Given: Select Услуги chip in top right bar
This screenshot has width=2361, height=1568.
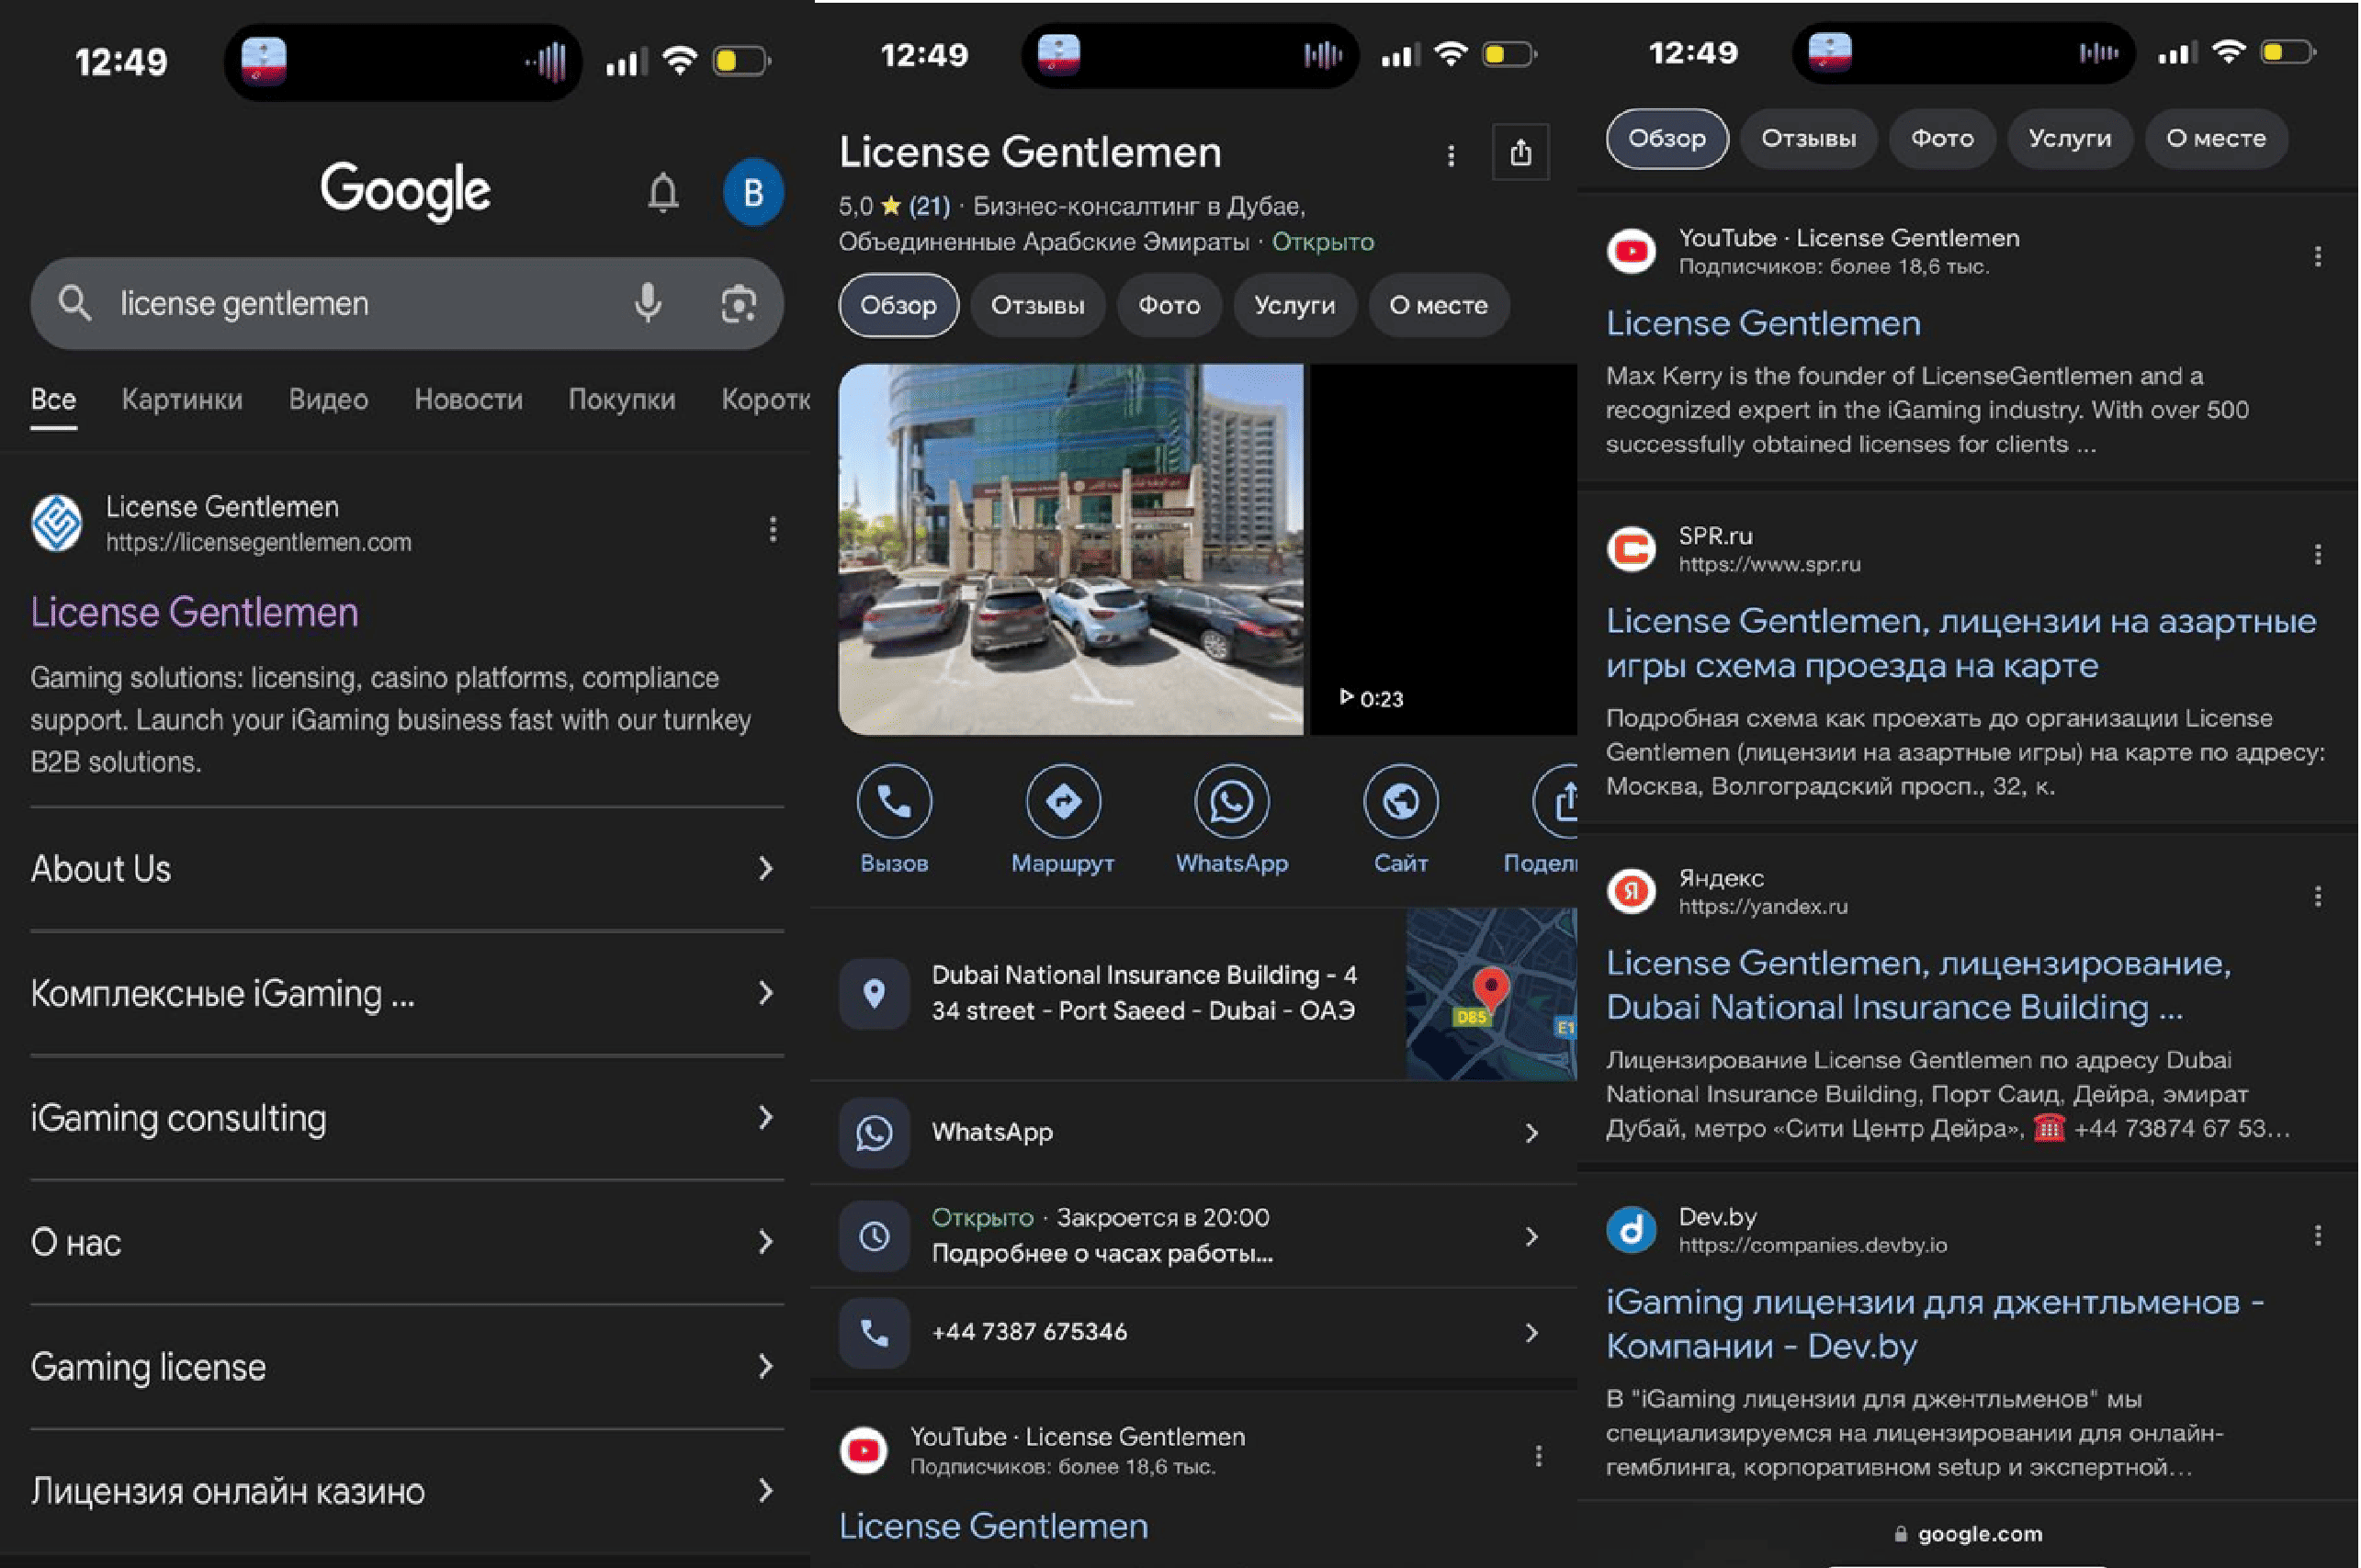Looking at the screenshot, I should coord(2068,138).
